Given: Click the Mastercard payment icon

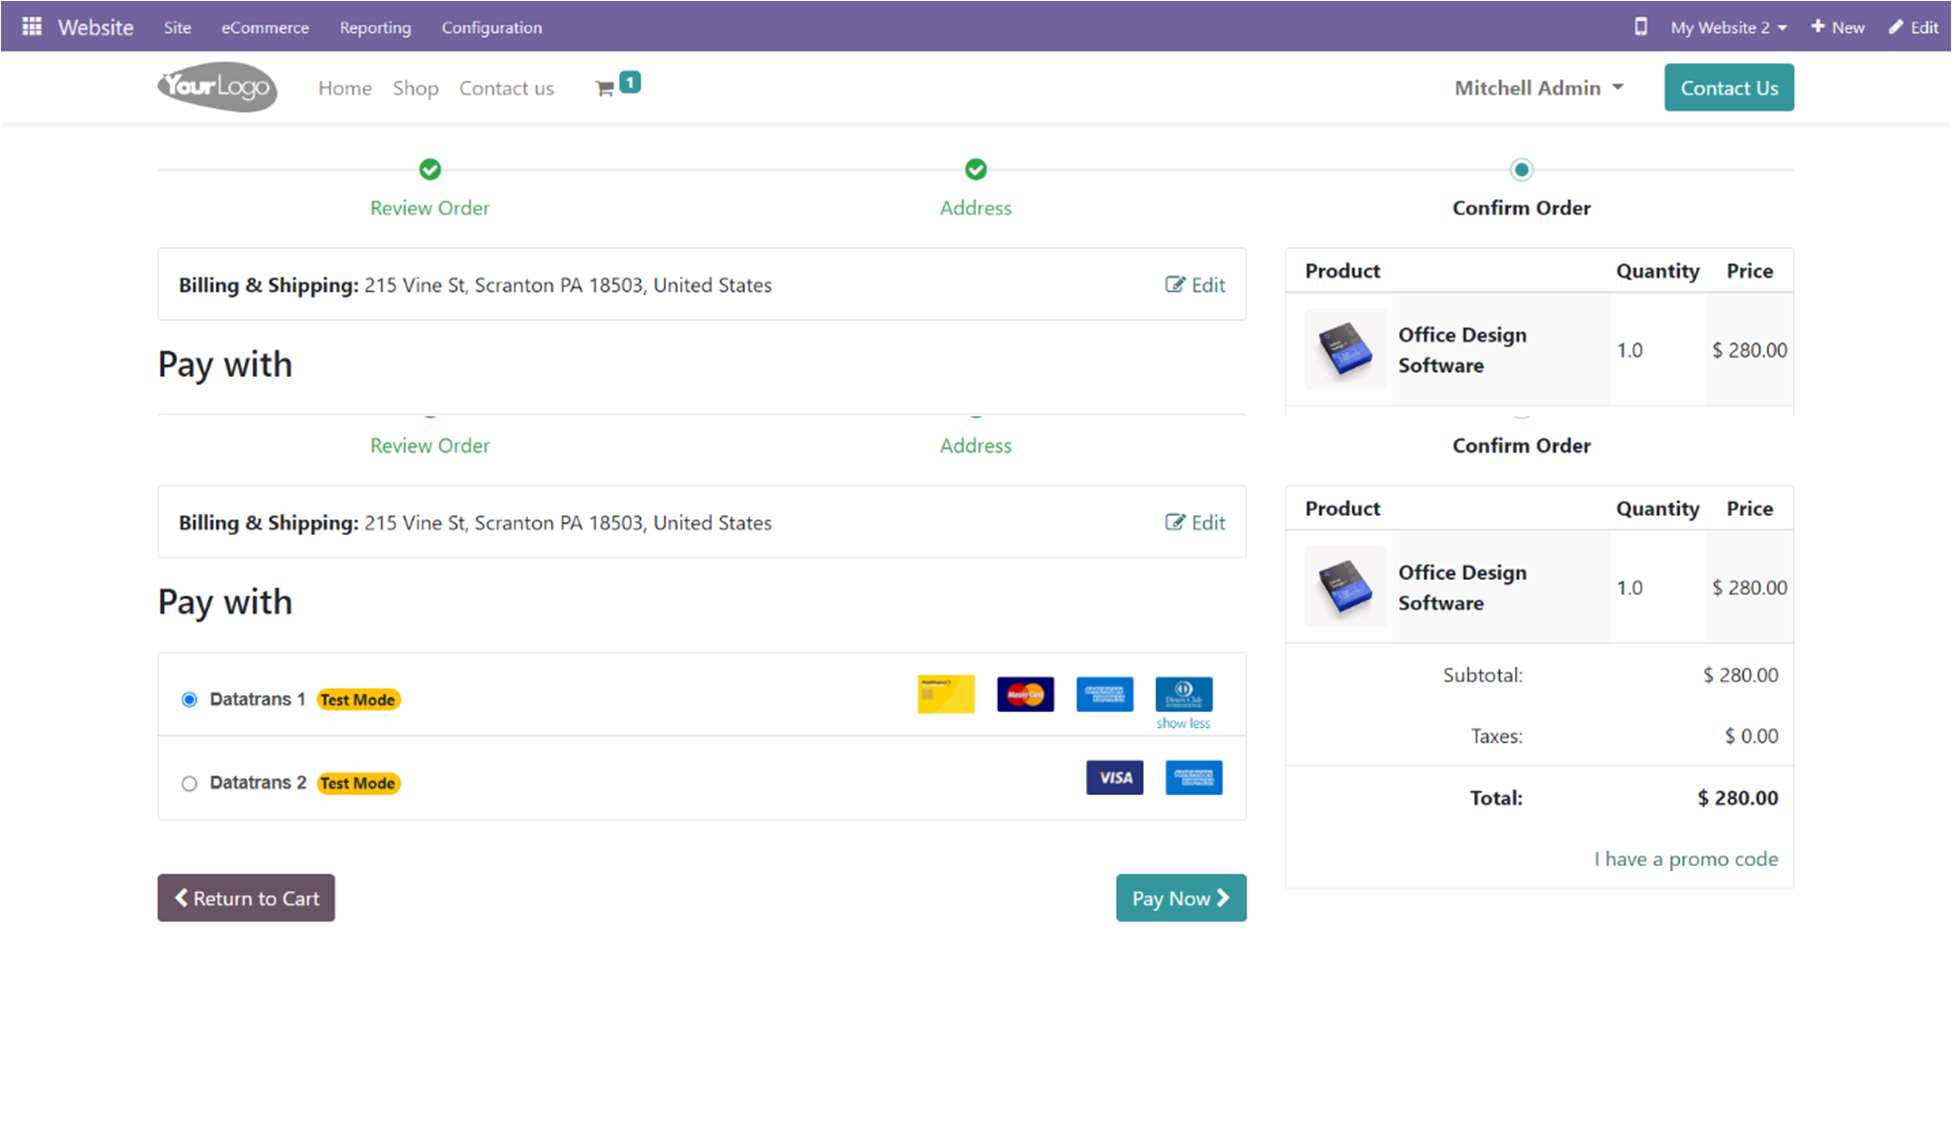Looking at the screenshot, I should [1025, 694].
